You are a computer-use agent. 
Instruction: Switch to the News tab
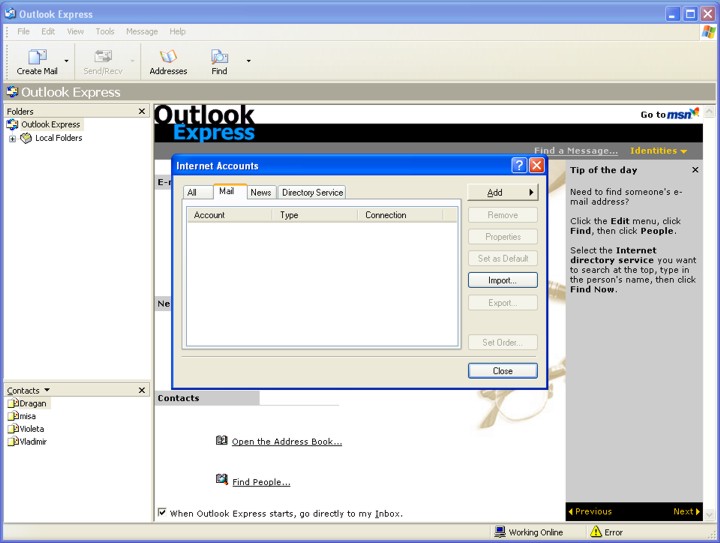click(x=260, y=192)
